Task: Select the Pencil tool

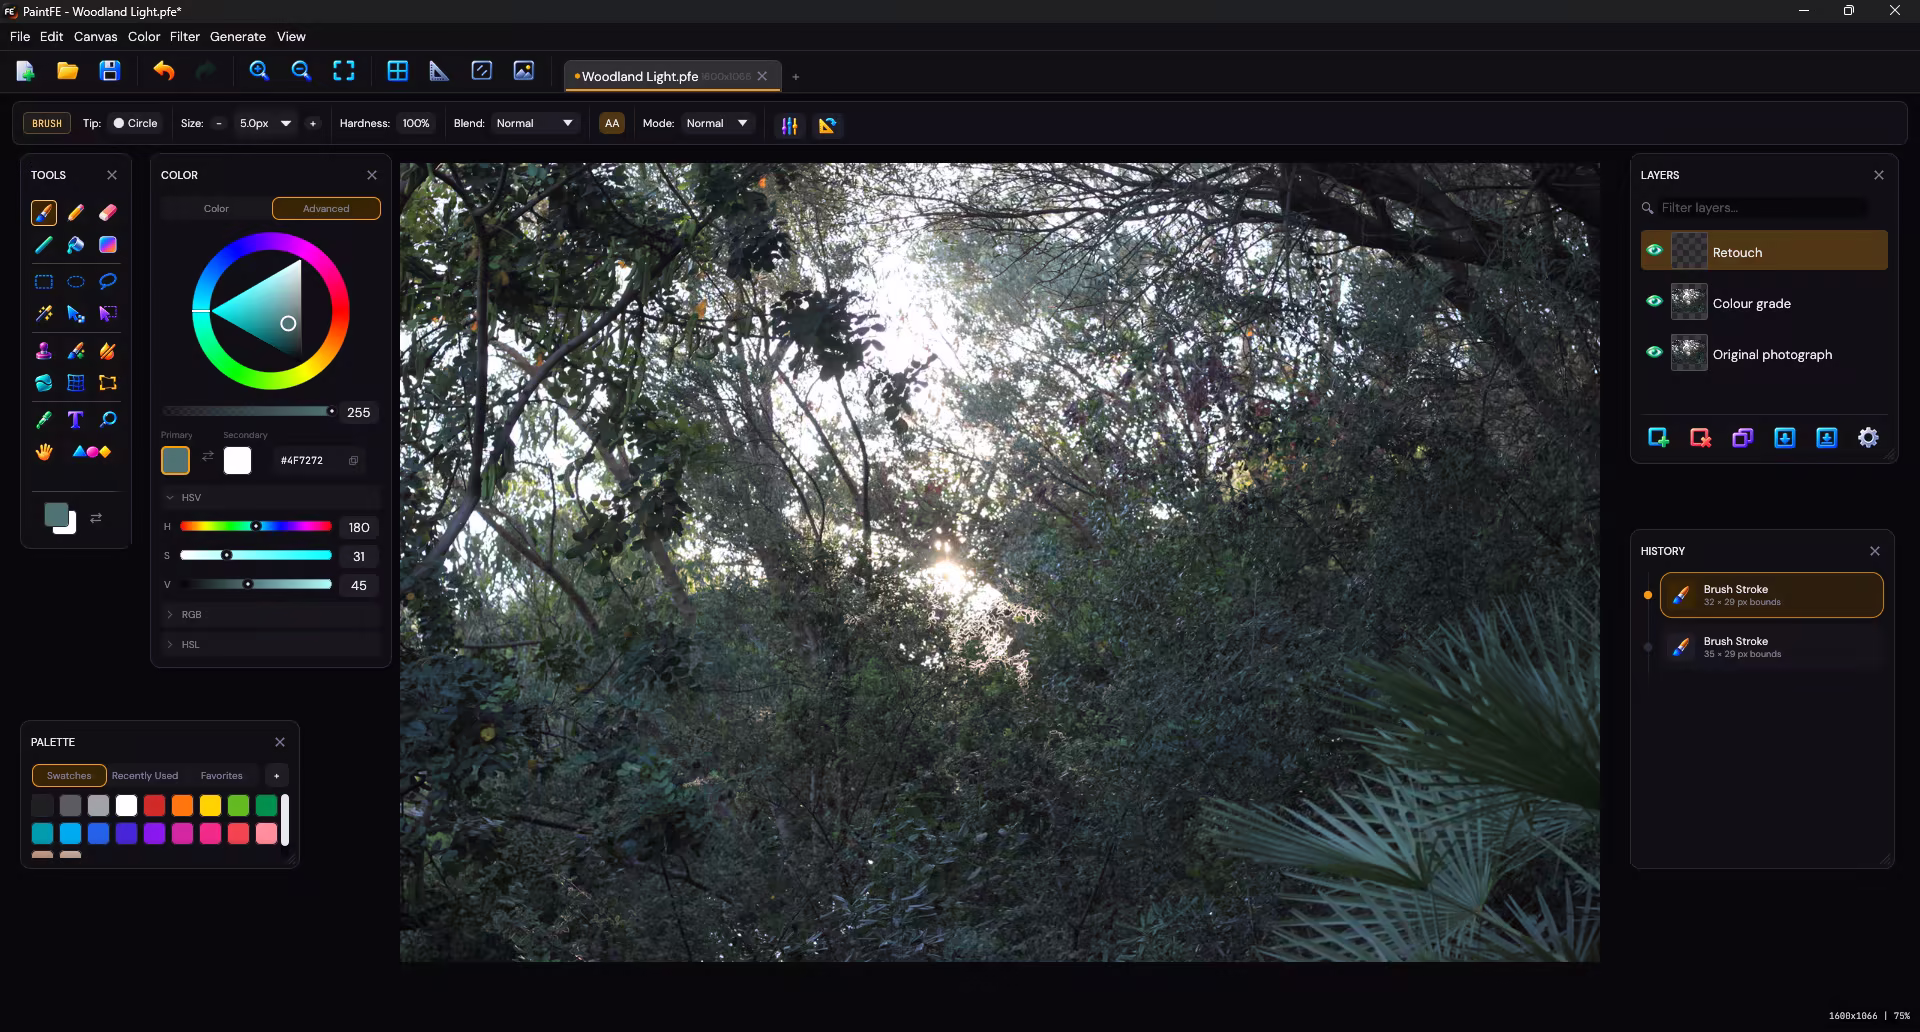Action: 76,212
